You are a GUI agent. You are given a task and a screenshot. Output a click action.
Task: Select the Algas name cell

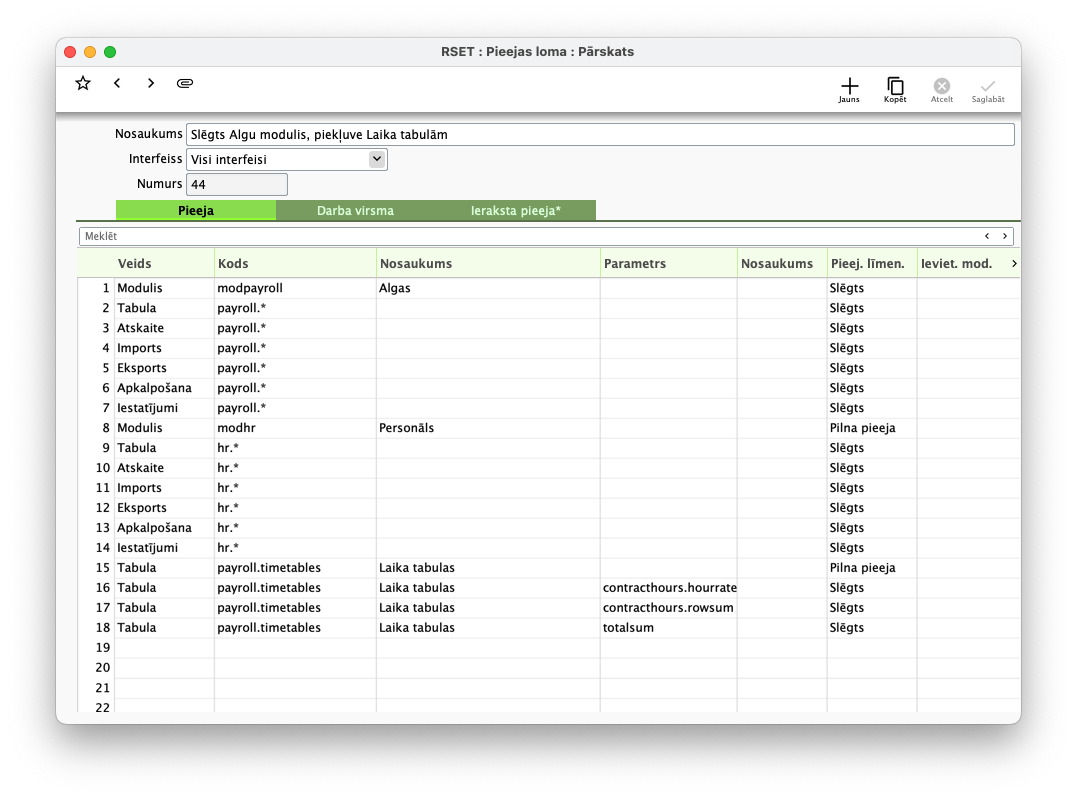pos(488,288)
